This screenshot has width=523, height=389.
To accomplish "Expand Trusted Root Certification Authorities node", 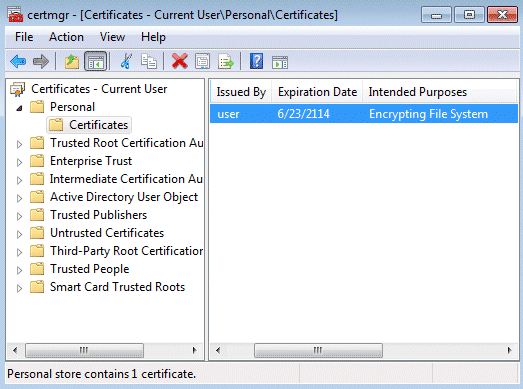I will pos(19,144).
